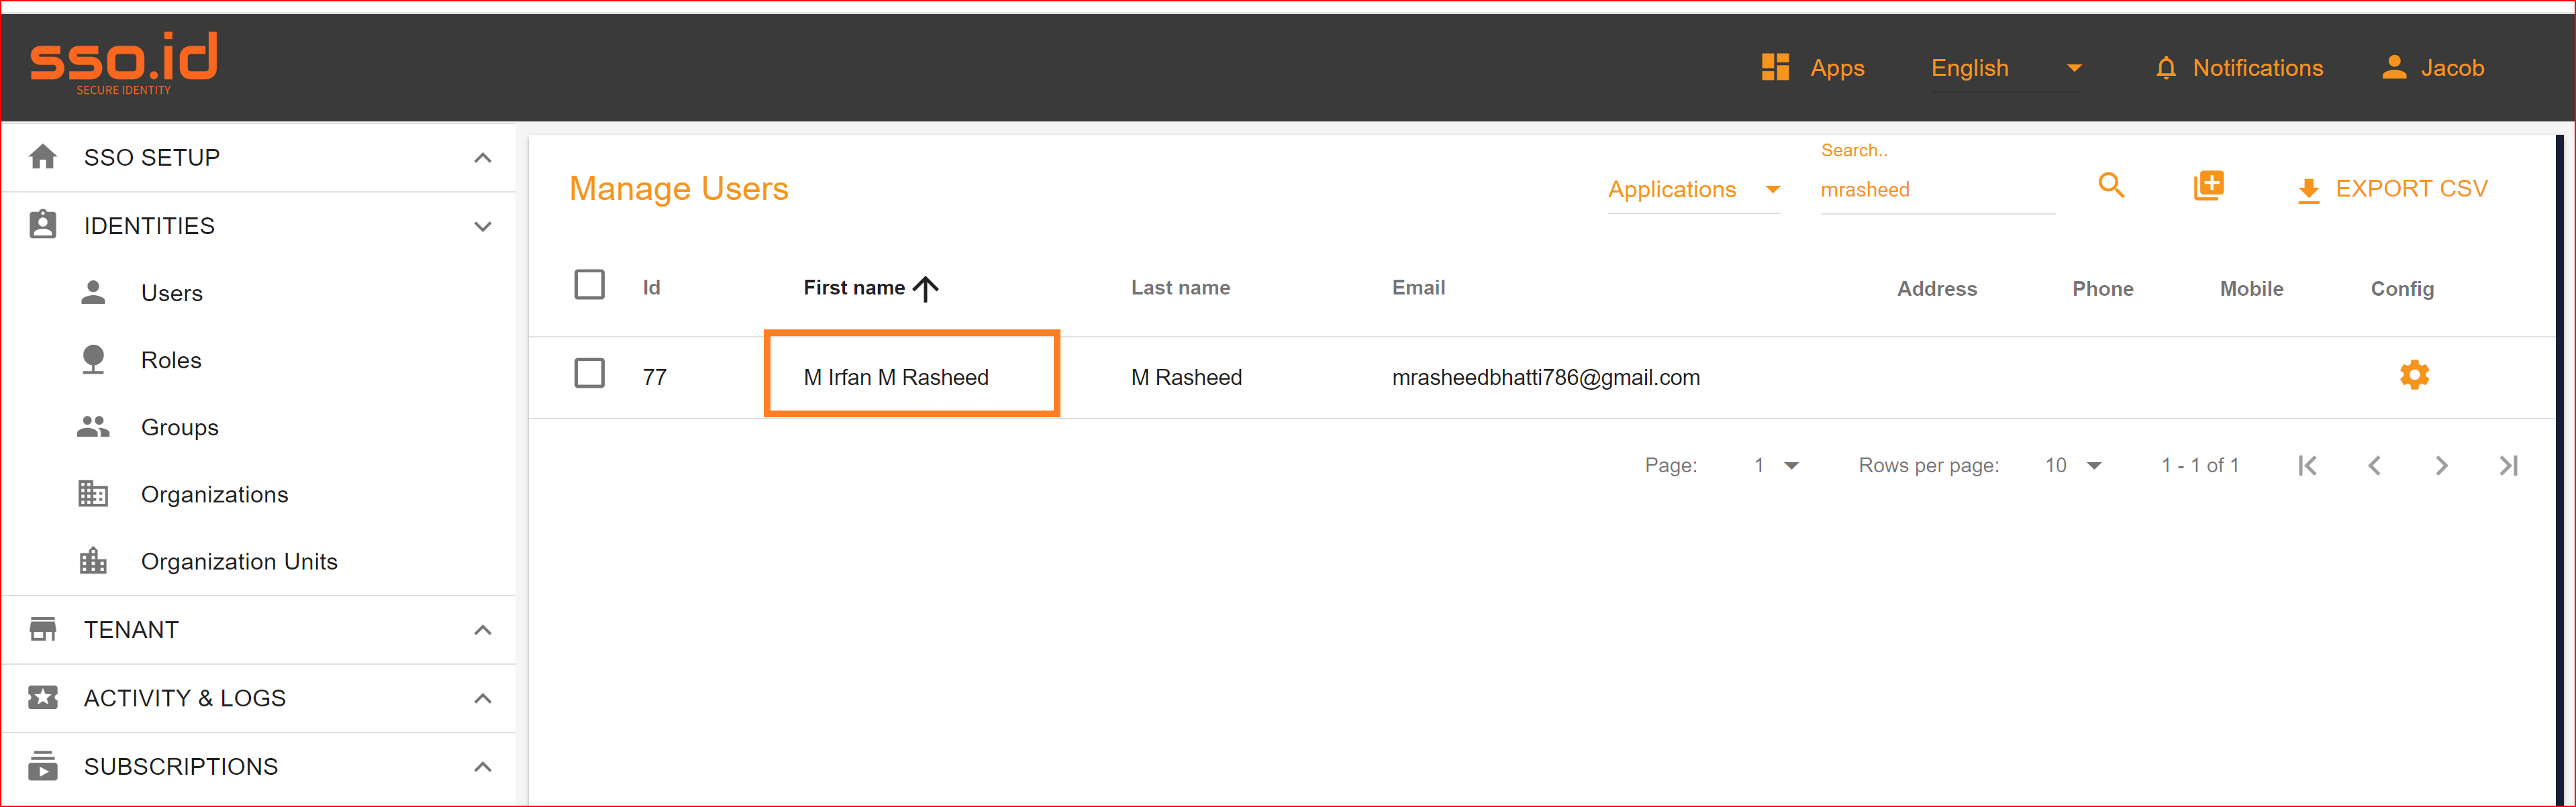The image size is (2576, 807).
Task: Expand the TENANT section chevron
Action: tap(483, 629)
